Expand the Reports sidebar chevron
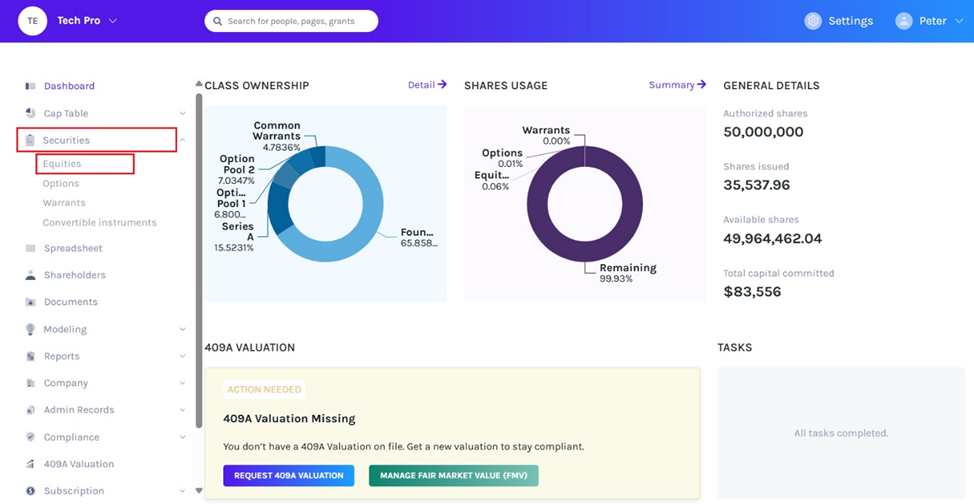 point(182,356)
